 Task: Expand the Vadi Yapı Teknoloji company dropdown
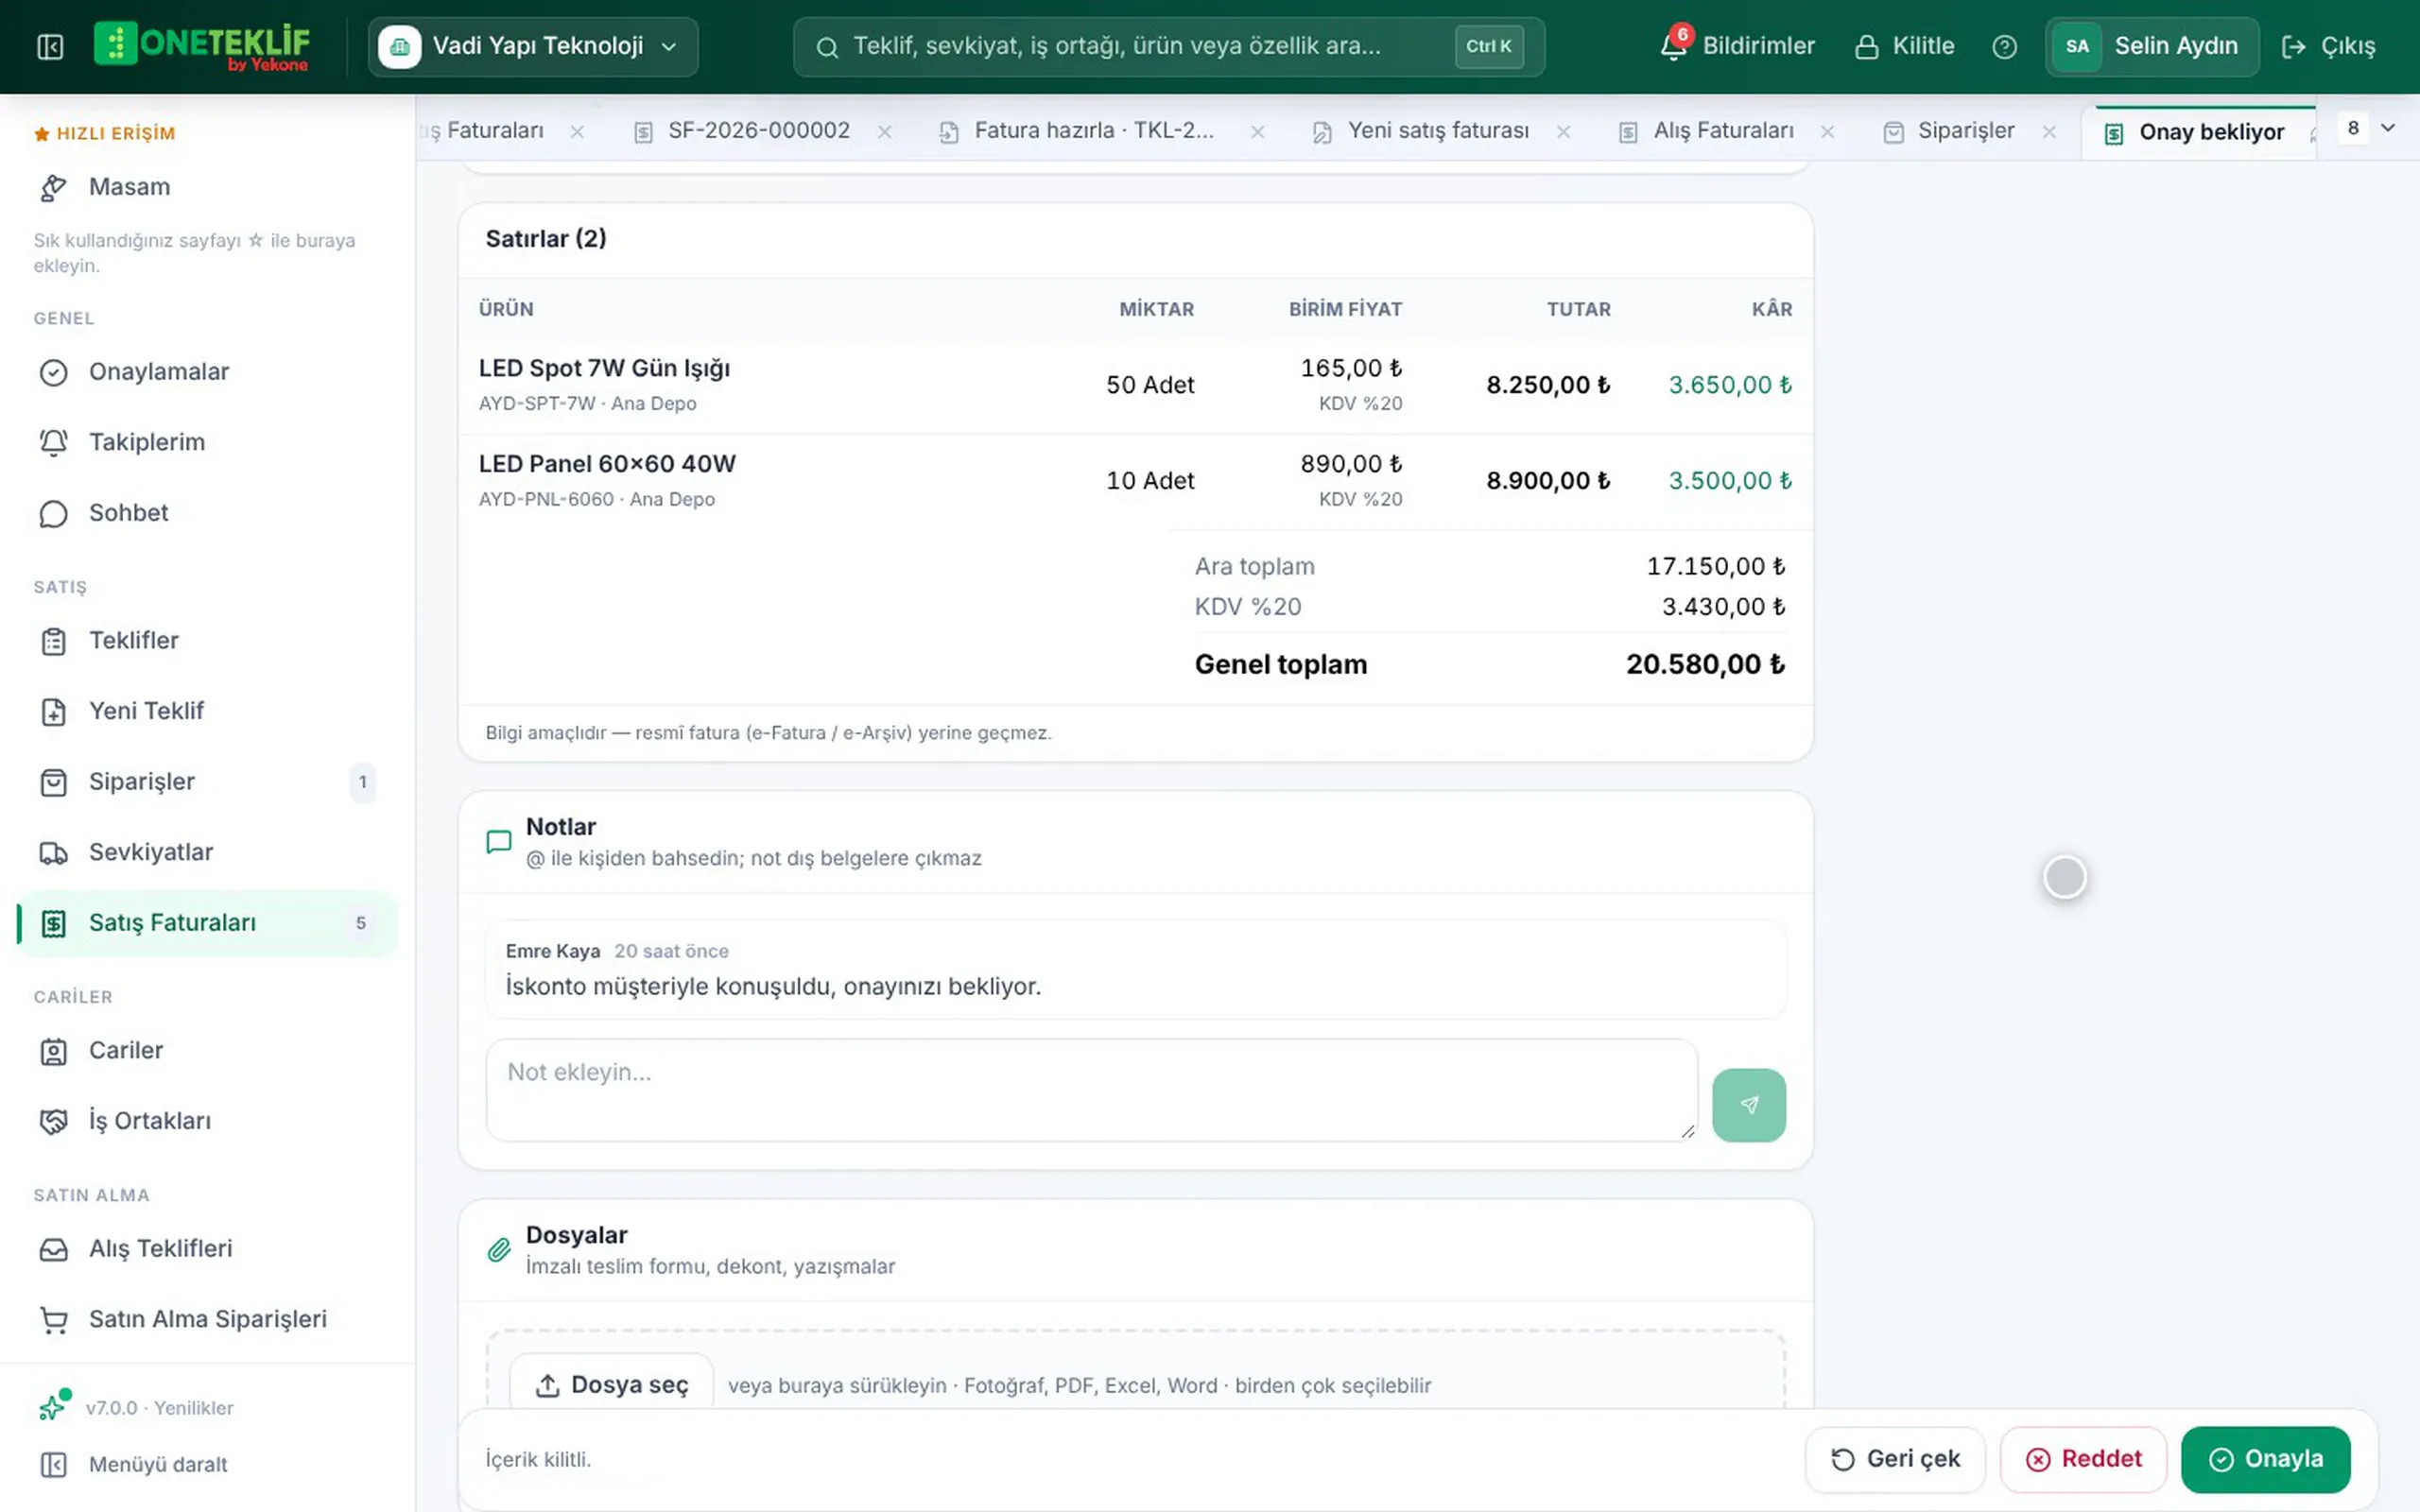tap(533, 46)
